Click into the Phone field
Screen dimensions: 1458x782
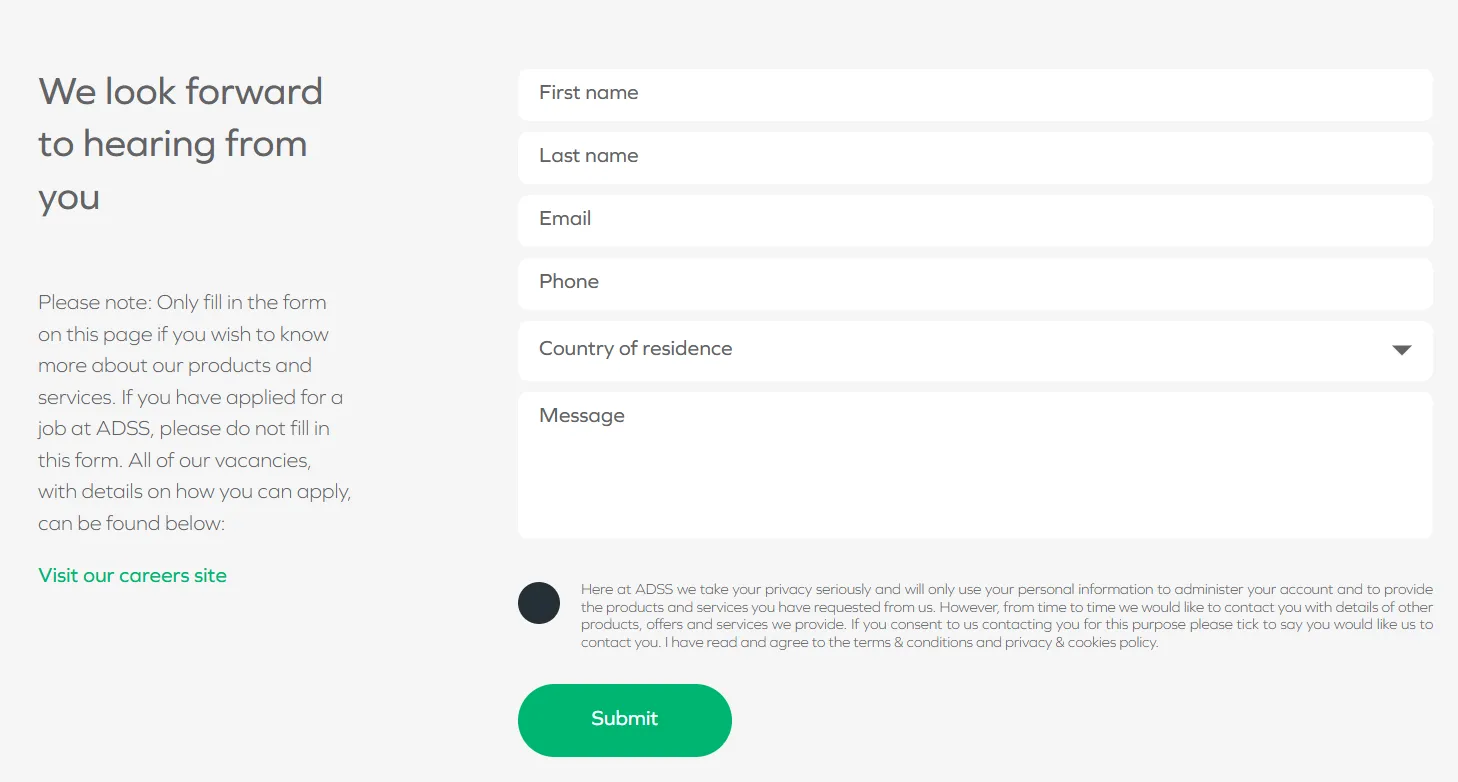tap(975, 283)
